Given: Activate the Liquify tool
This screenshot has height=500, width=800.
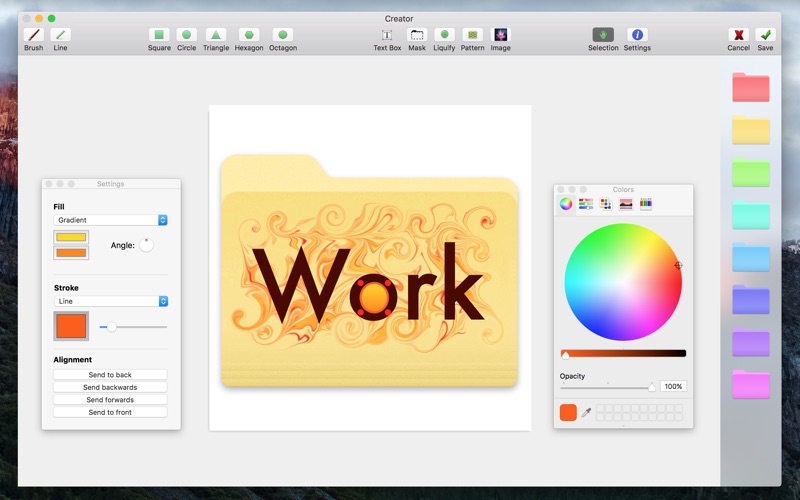Looking at the screenshot, I should (x=444, y=39).
